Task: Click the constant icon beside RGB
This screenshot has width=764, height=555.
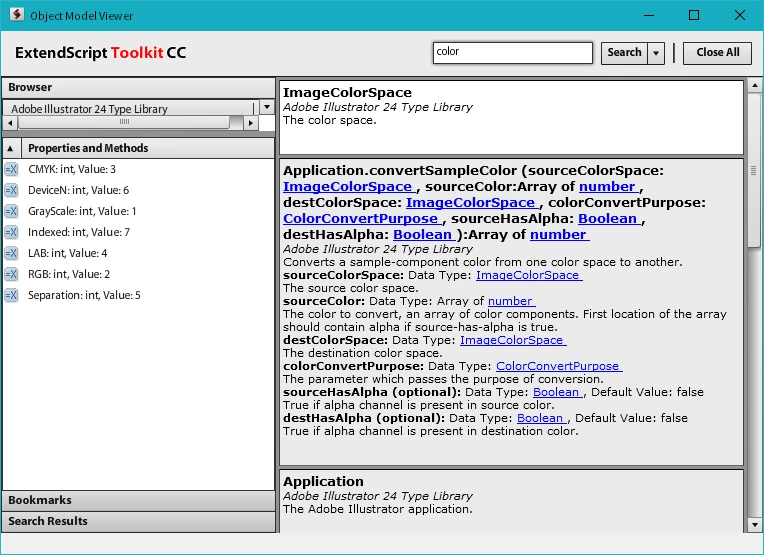Action: [x=11, y=274]
